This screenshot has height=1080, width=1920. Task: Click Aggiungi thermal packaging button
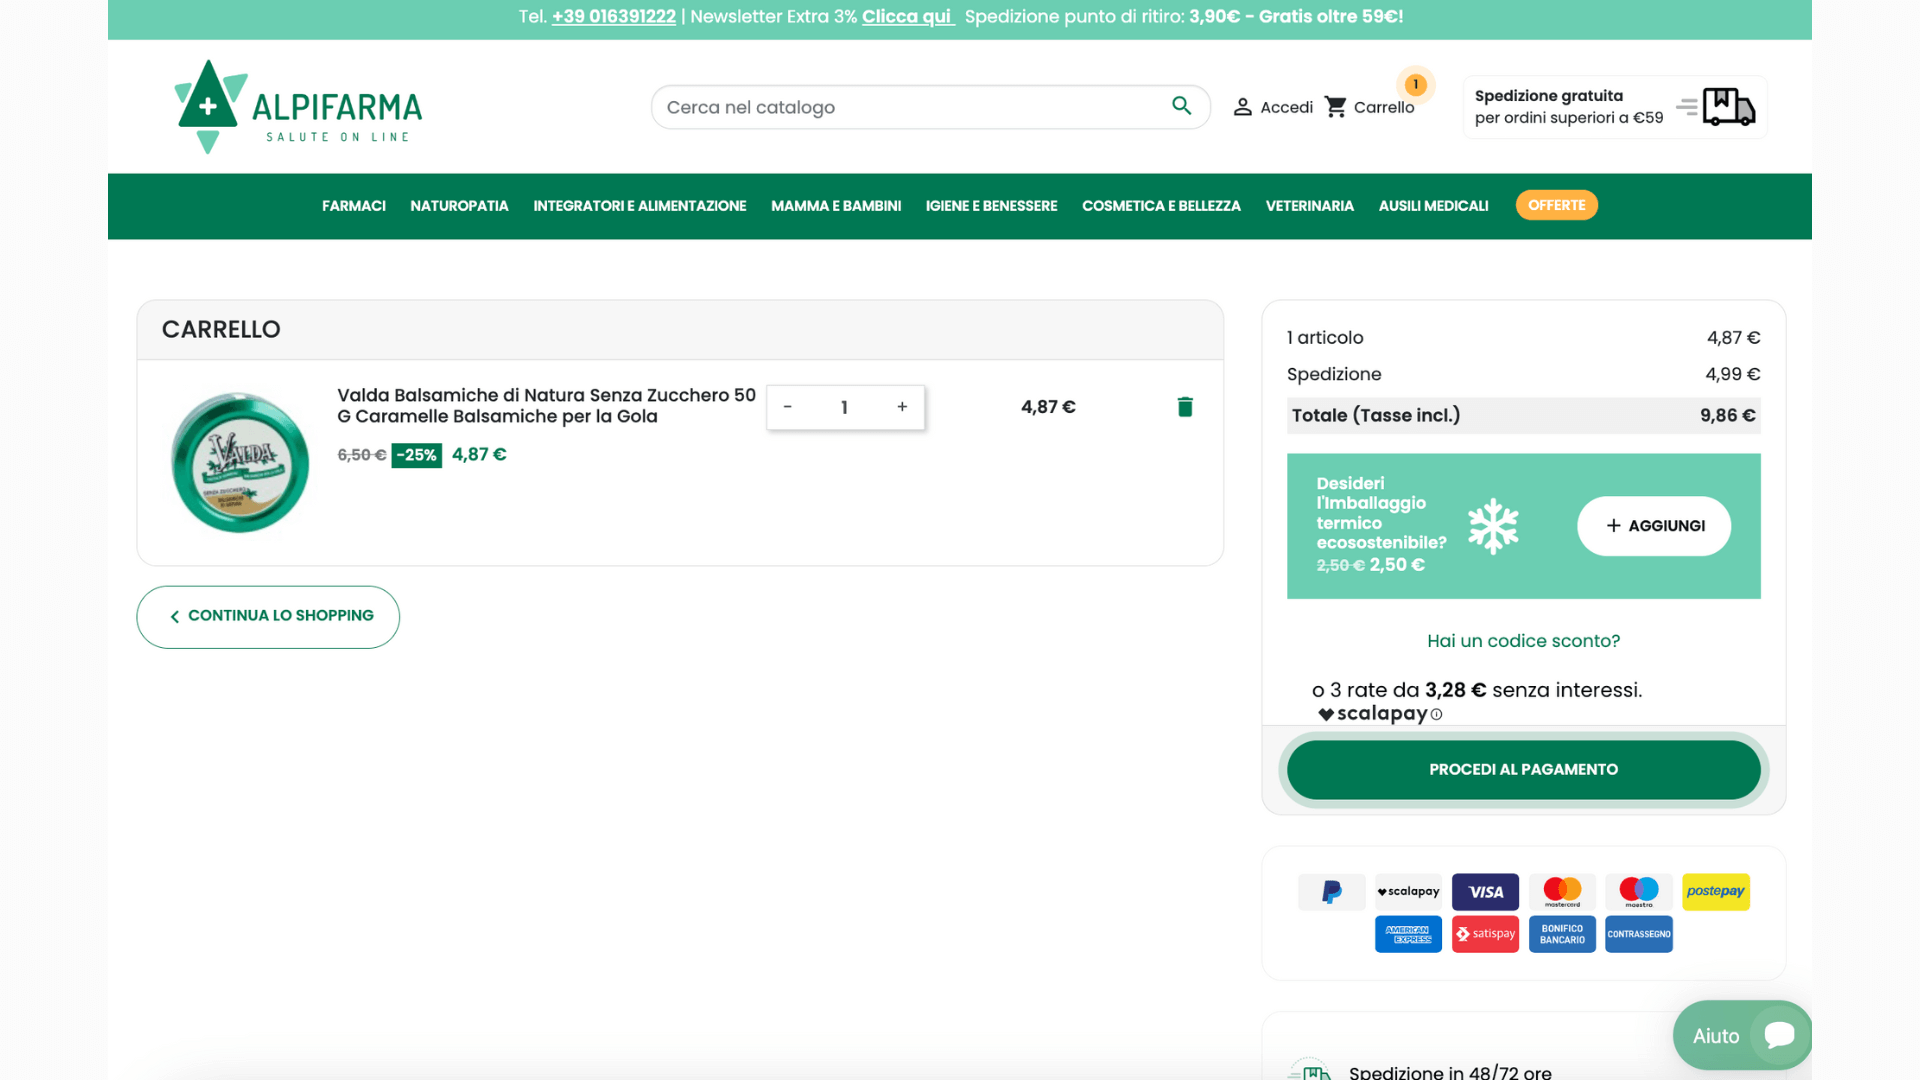(1654, 526)
